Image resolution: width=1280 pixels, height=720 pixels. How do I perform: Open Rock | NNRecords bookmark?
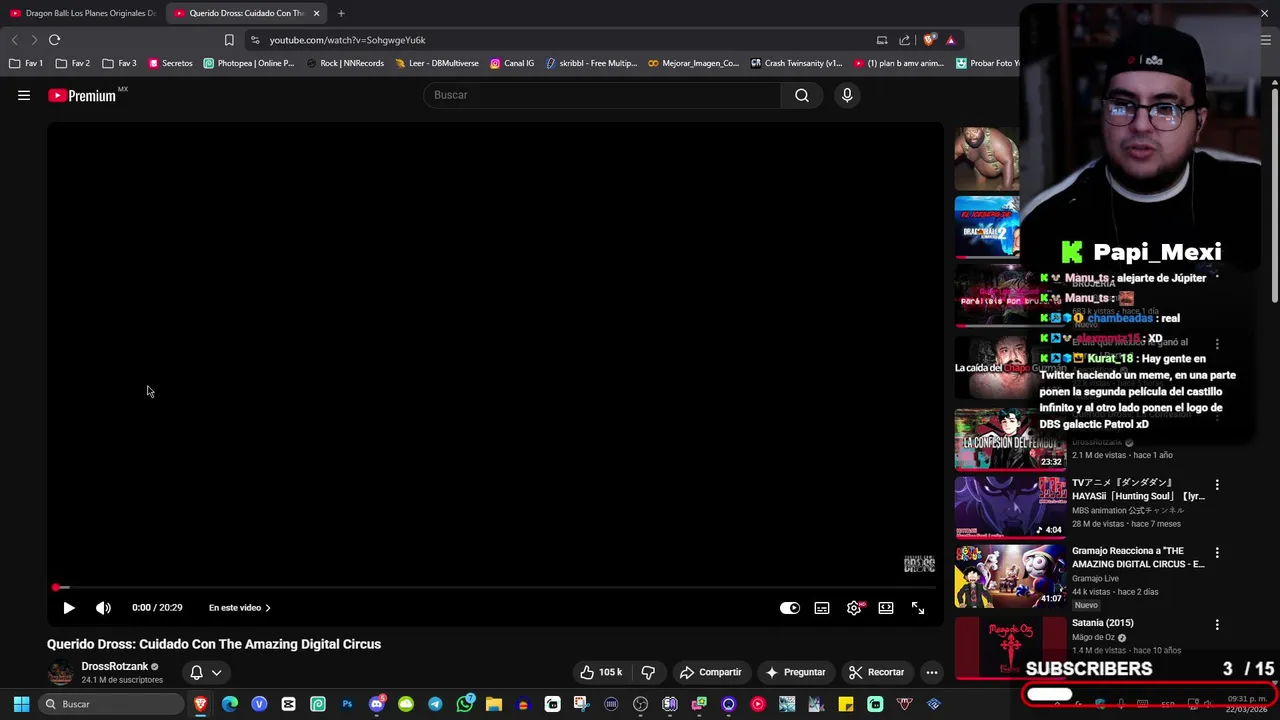tap(345, 63)
